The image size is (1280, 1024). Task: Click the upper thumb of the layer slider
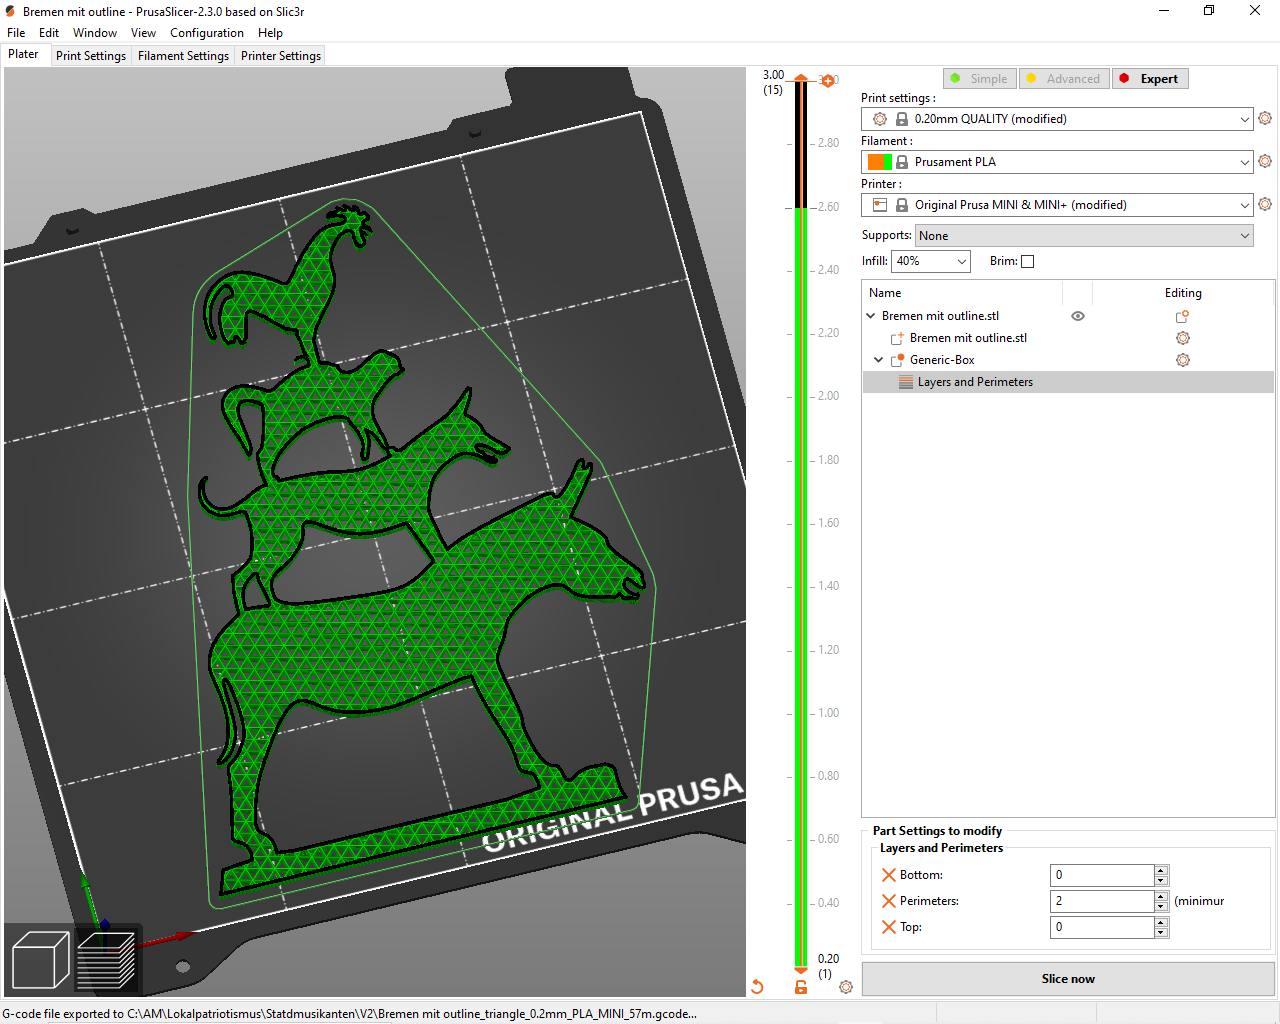tap(801, 79)
